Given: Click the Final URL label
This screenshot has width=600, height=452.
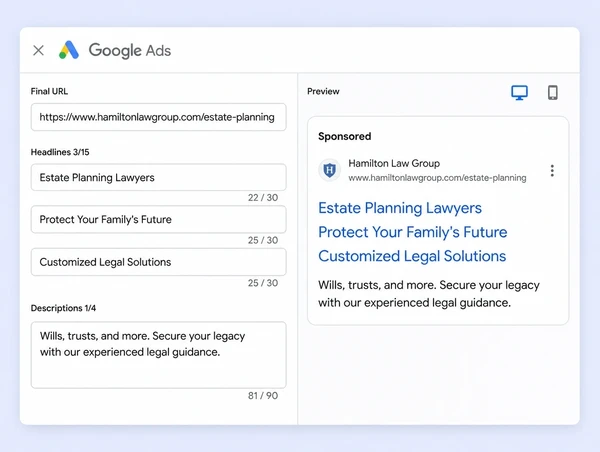Looking at the screenshot, I should coord(49,91).
